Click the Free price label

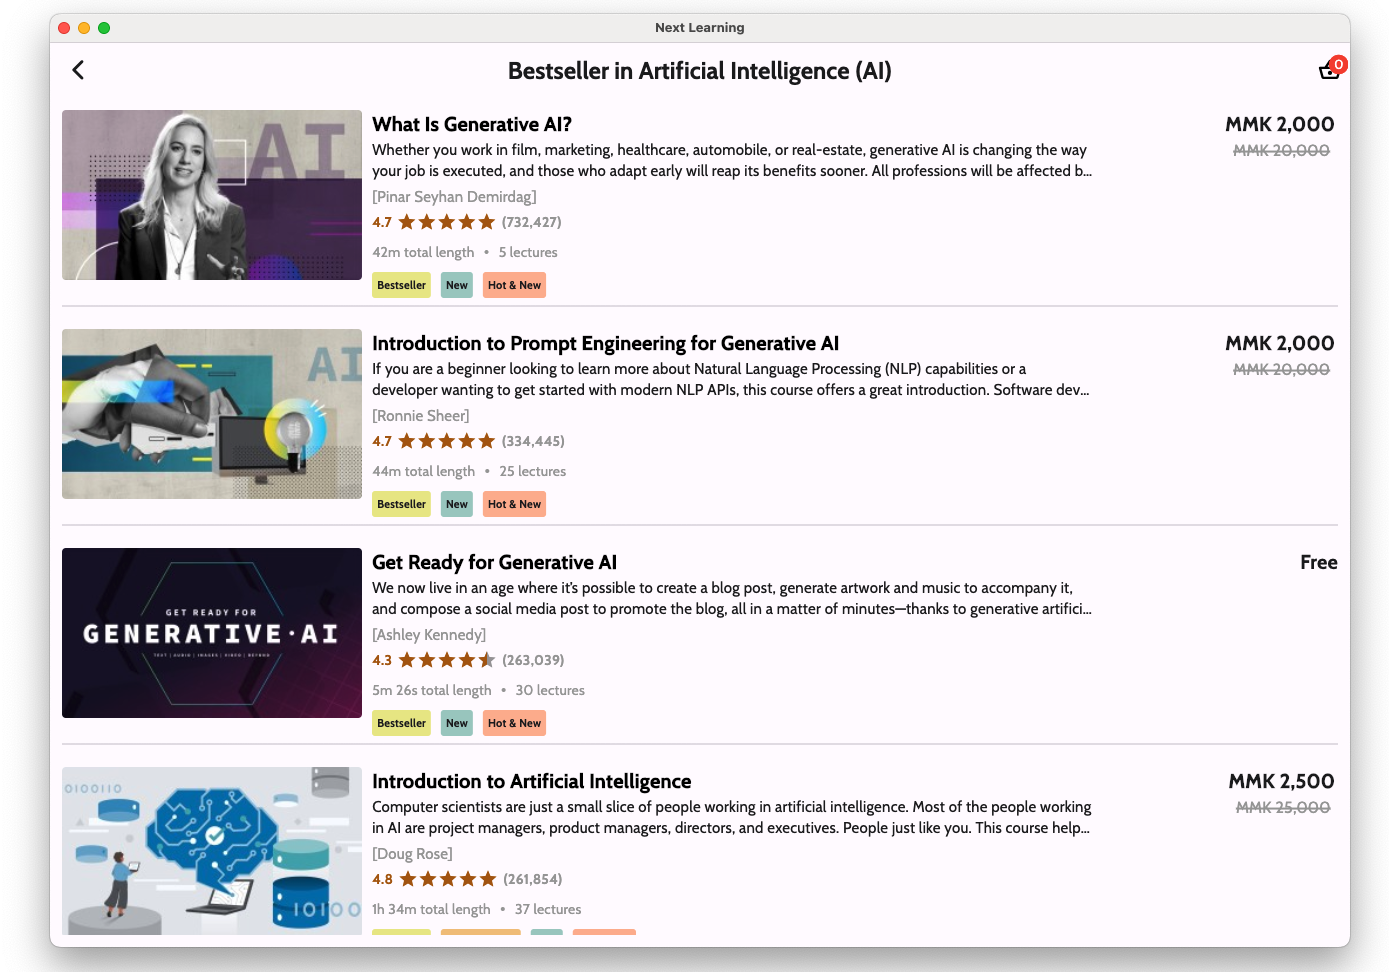[x=1318, y=562]
